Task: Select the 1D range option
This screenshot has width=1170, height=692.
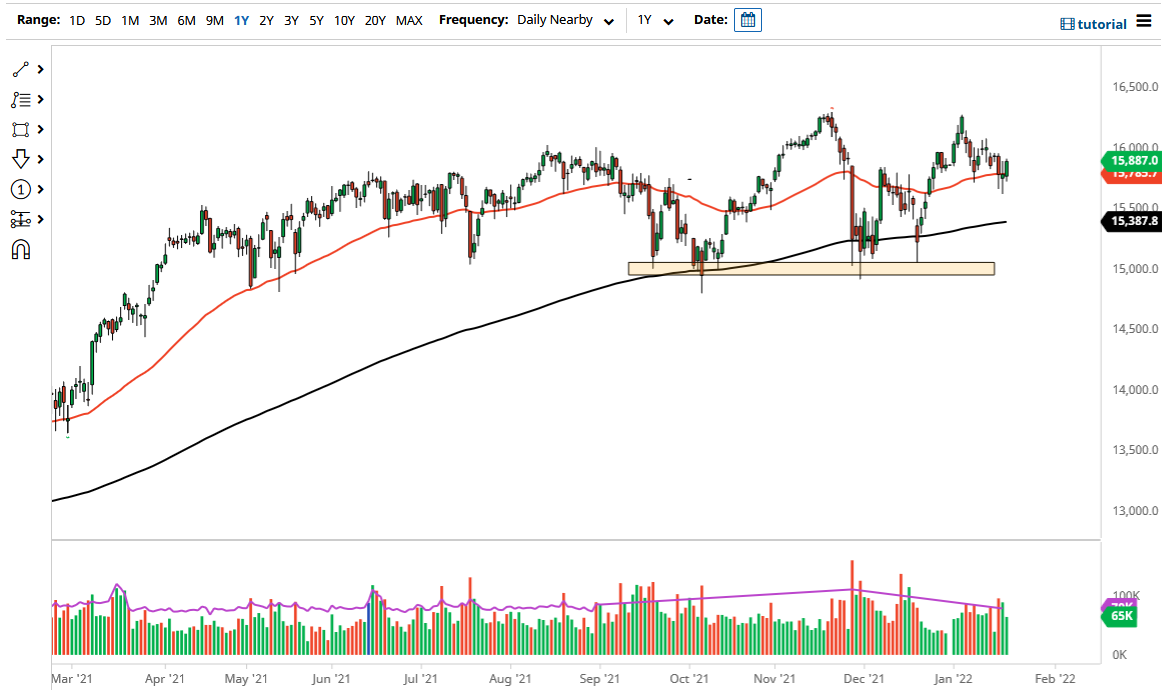Action: click(77, 19)
